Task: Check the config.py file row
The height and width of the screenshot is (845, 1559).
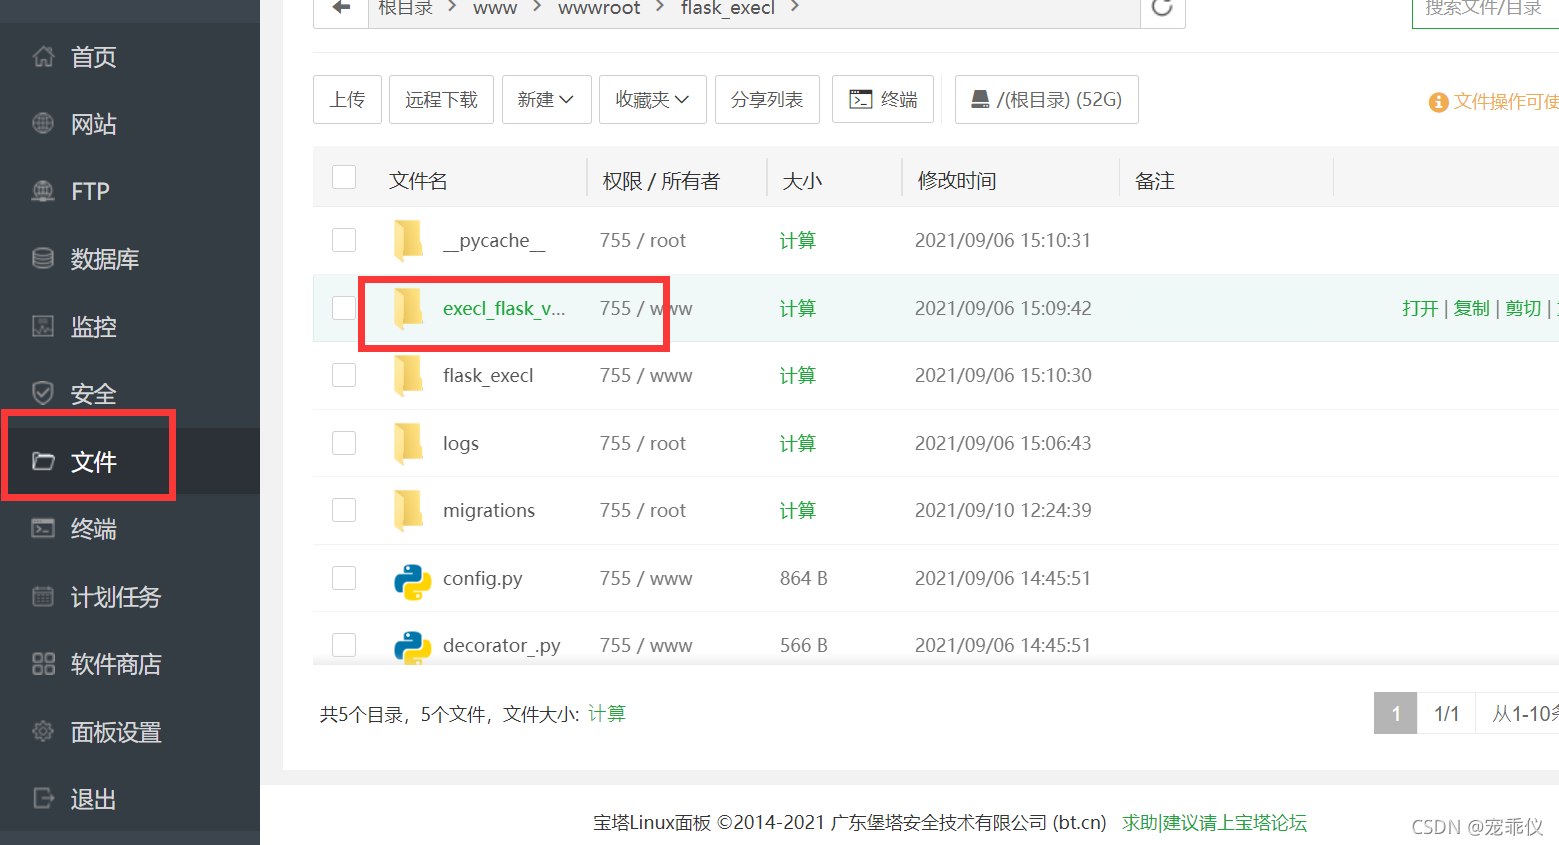Action: (x=344, y=577)
